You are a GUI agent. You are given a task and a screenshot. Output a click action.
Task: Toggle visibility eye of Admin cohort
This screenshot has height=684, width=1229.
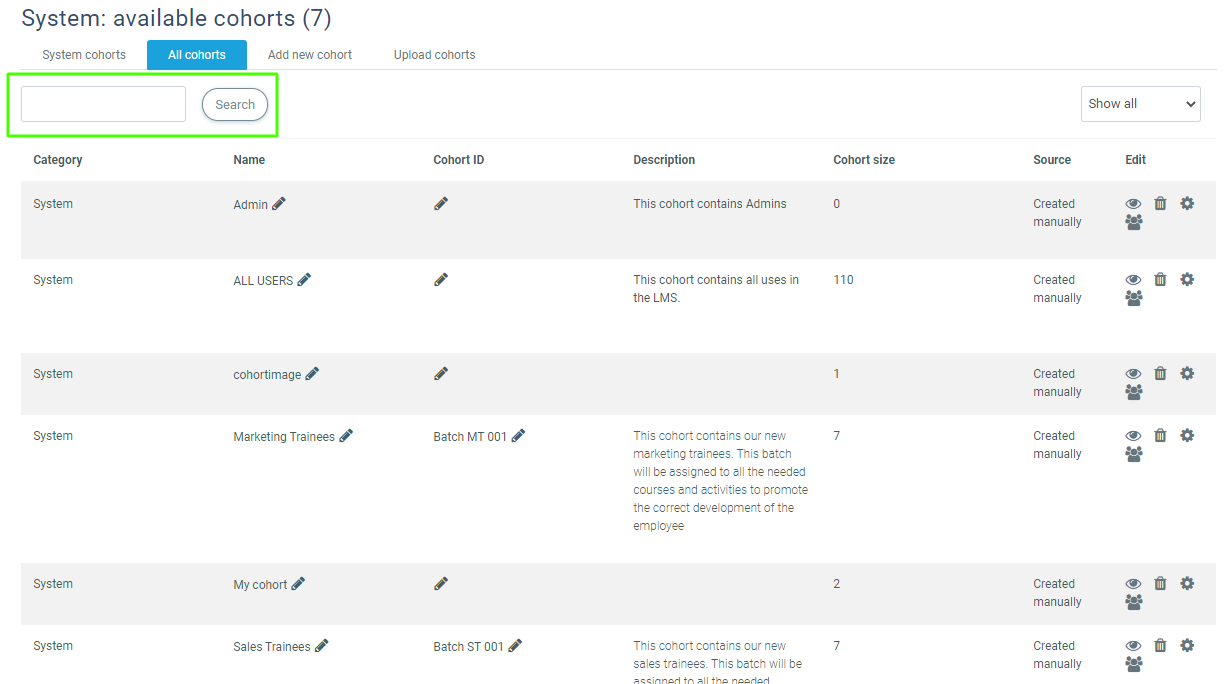click(x=1133, y=204)
